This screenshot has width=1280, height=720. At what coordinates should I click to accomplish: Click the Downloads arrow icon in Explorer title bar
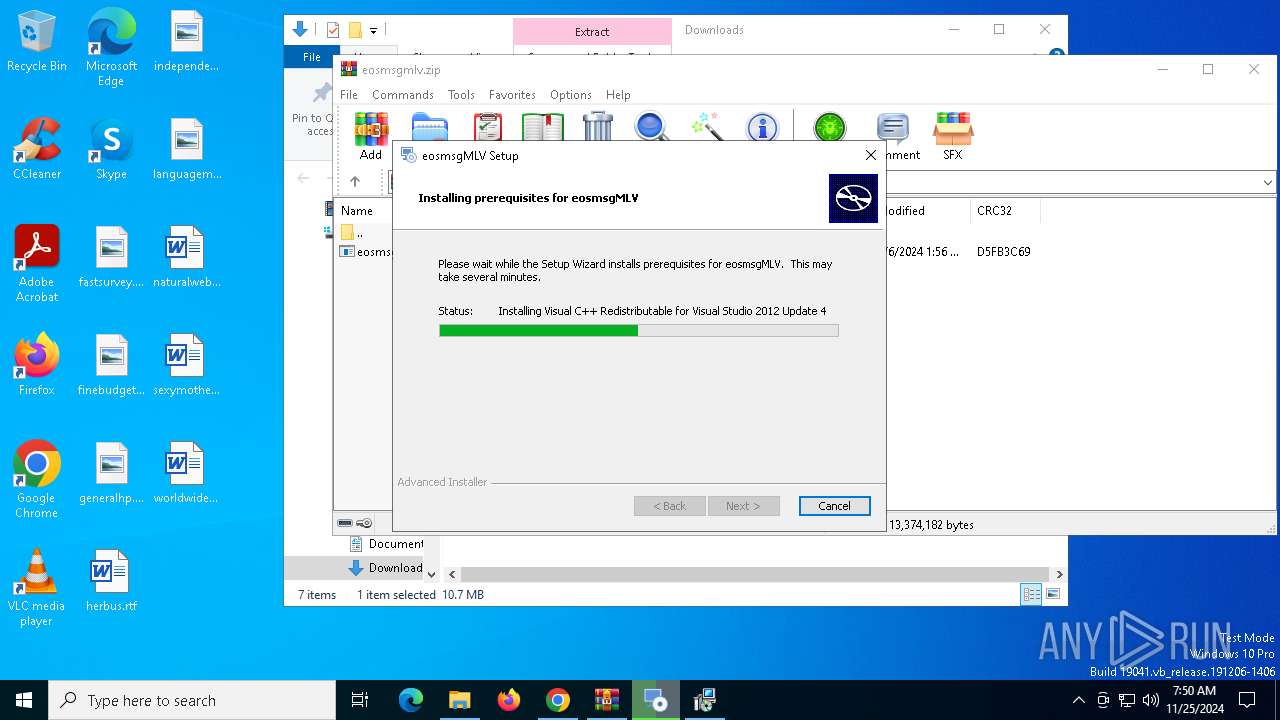(x=300, y=30)
